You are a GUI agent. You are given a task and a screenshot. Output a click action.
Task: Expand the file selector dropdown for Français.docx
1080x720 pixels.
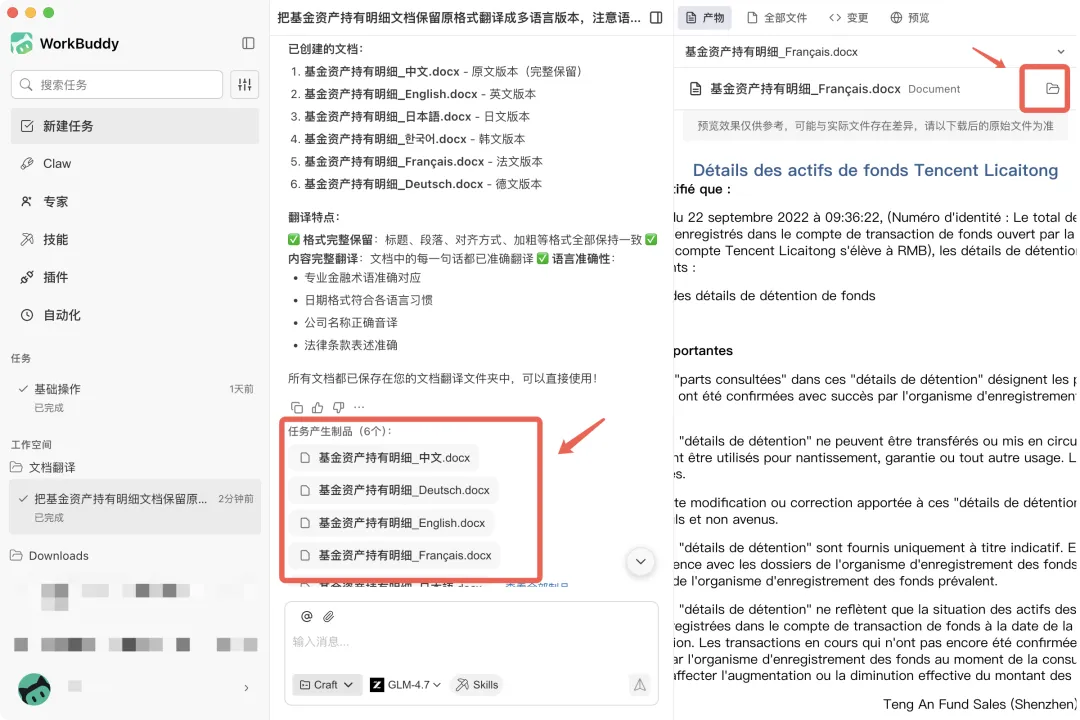point(1060,52)
